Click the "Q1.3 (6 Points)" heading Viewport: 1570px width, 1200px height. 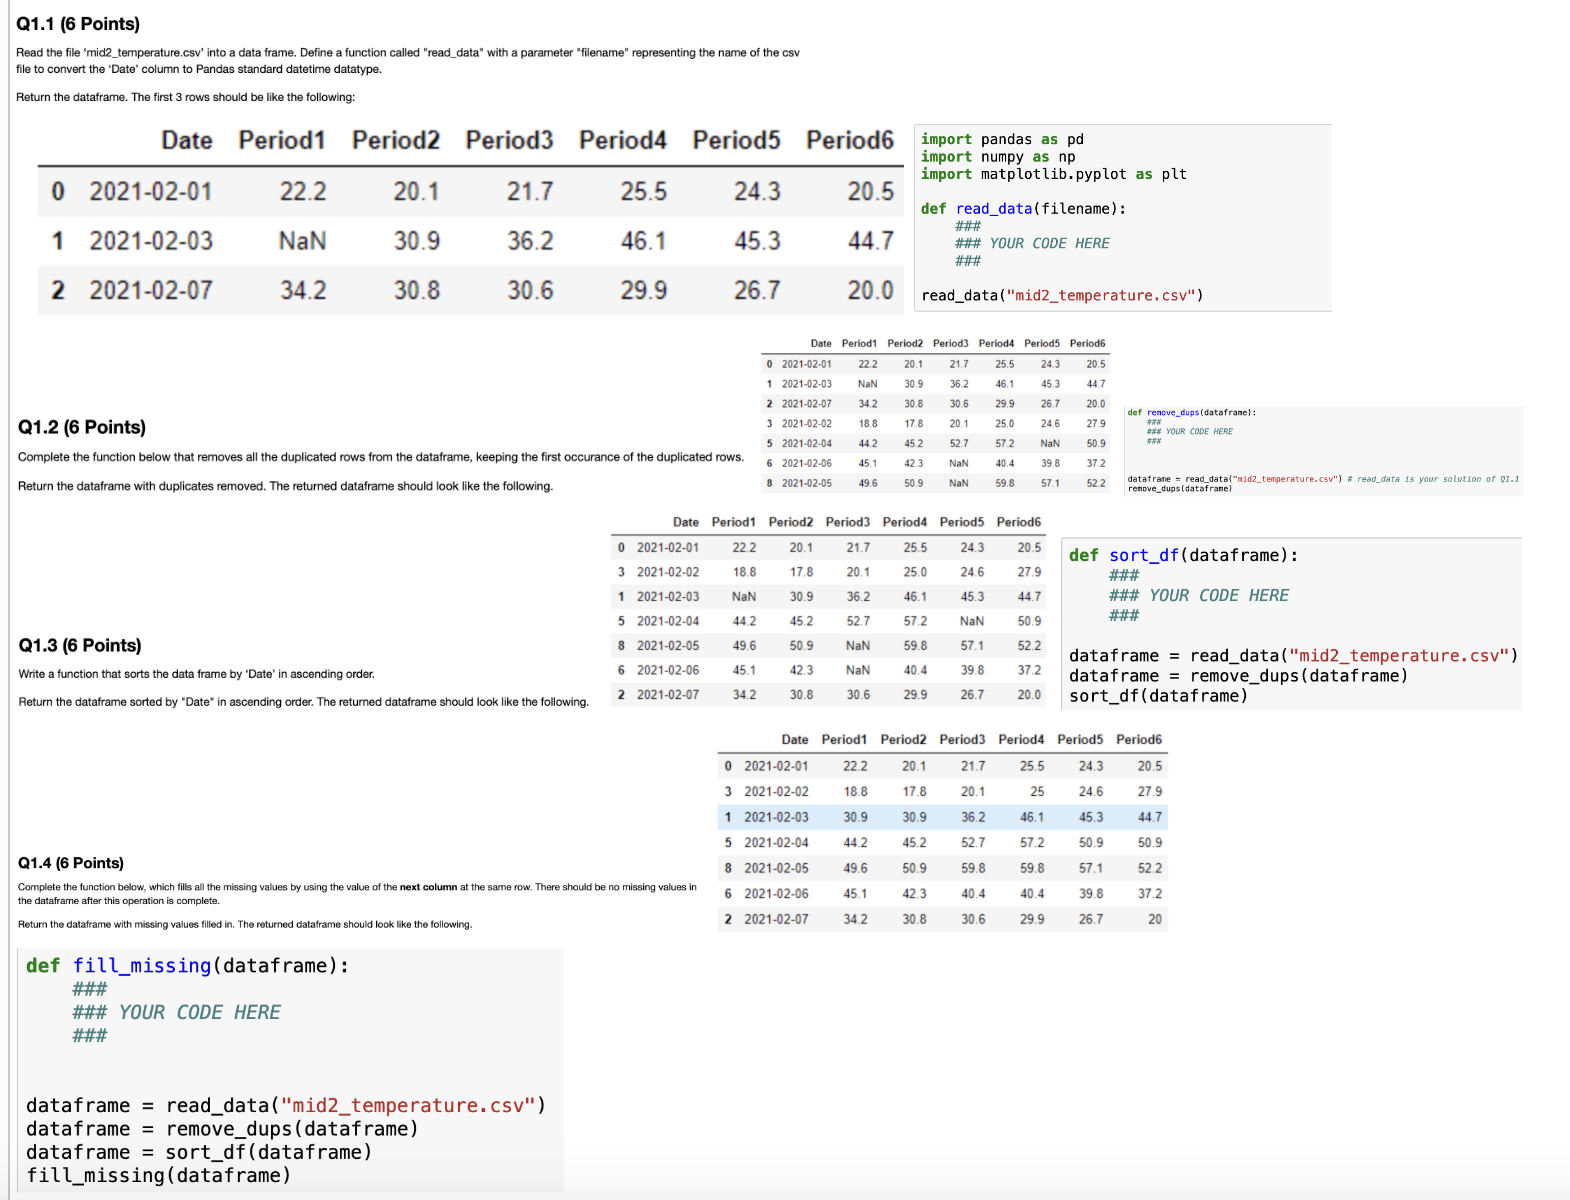[80, 645]
